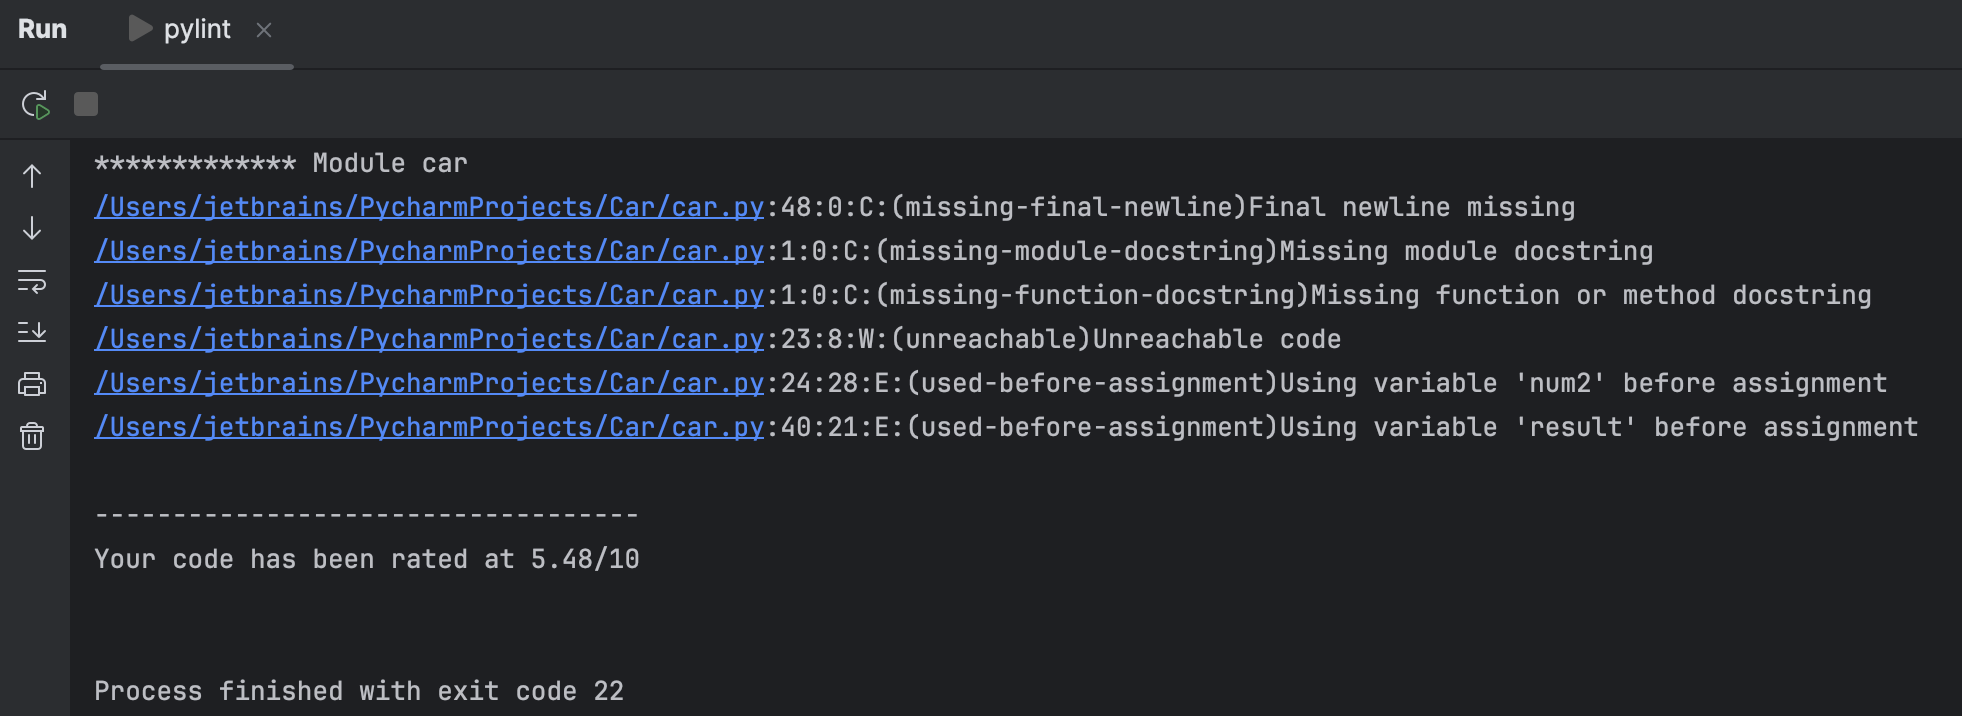Enable Scroll to the End
Viewport: 1962px width, 716px height.
(x=31, y=333)
